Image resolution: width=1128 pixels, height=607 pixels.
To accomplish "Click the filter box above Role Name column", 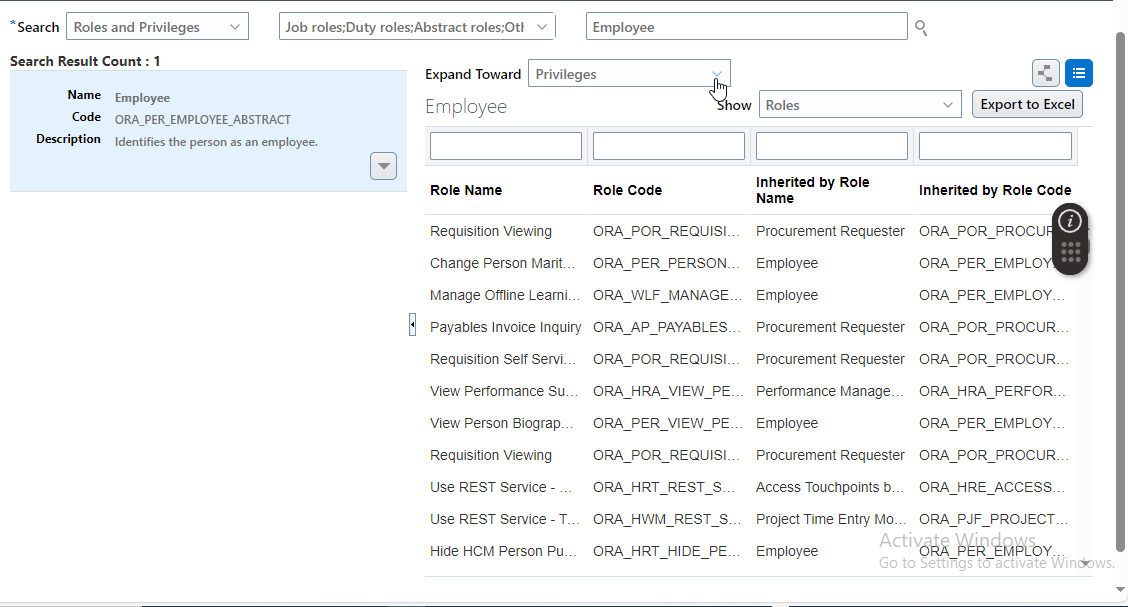I will pyautogui.click(x=505, y=145).
